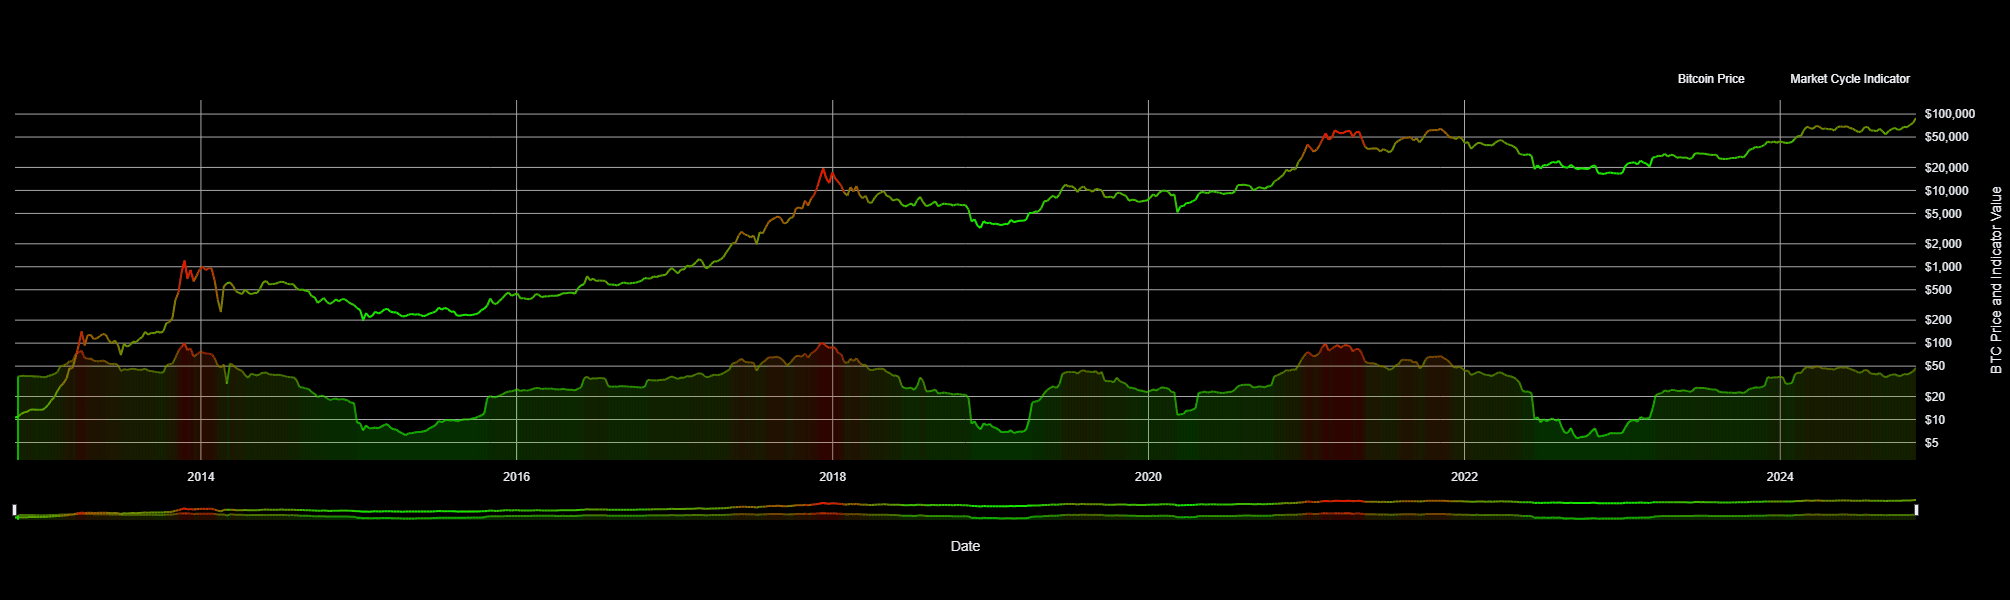Click the 2022 x-axis label
2010x600 pixels.
(1464, 477)
